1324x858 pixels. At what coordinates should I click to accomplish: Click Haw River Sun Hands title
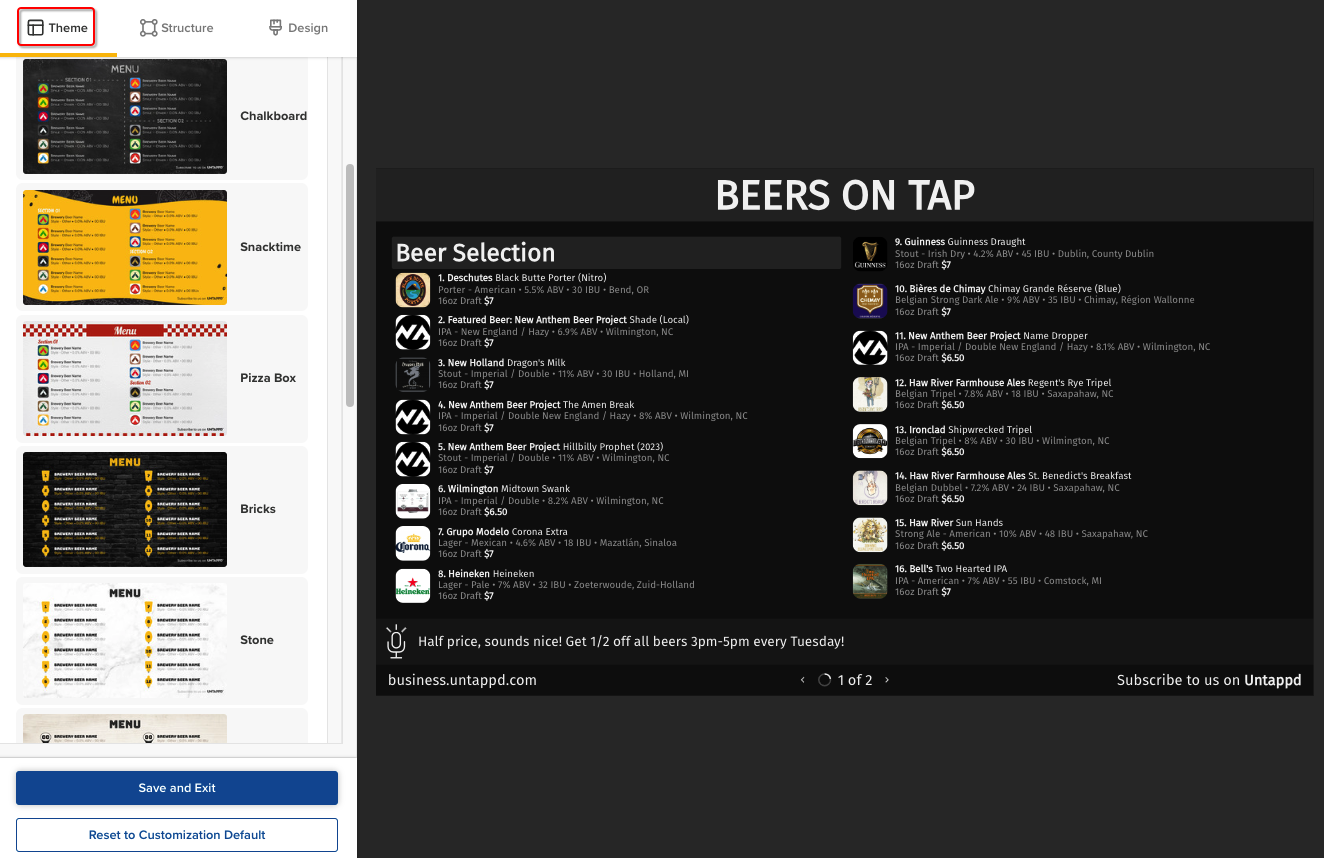point(949,523)
